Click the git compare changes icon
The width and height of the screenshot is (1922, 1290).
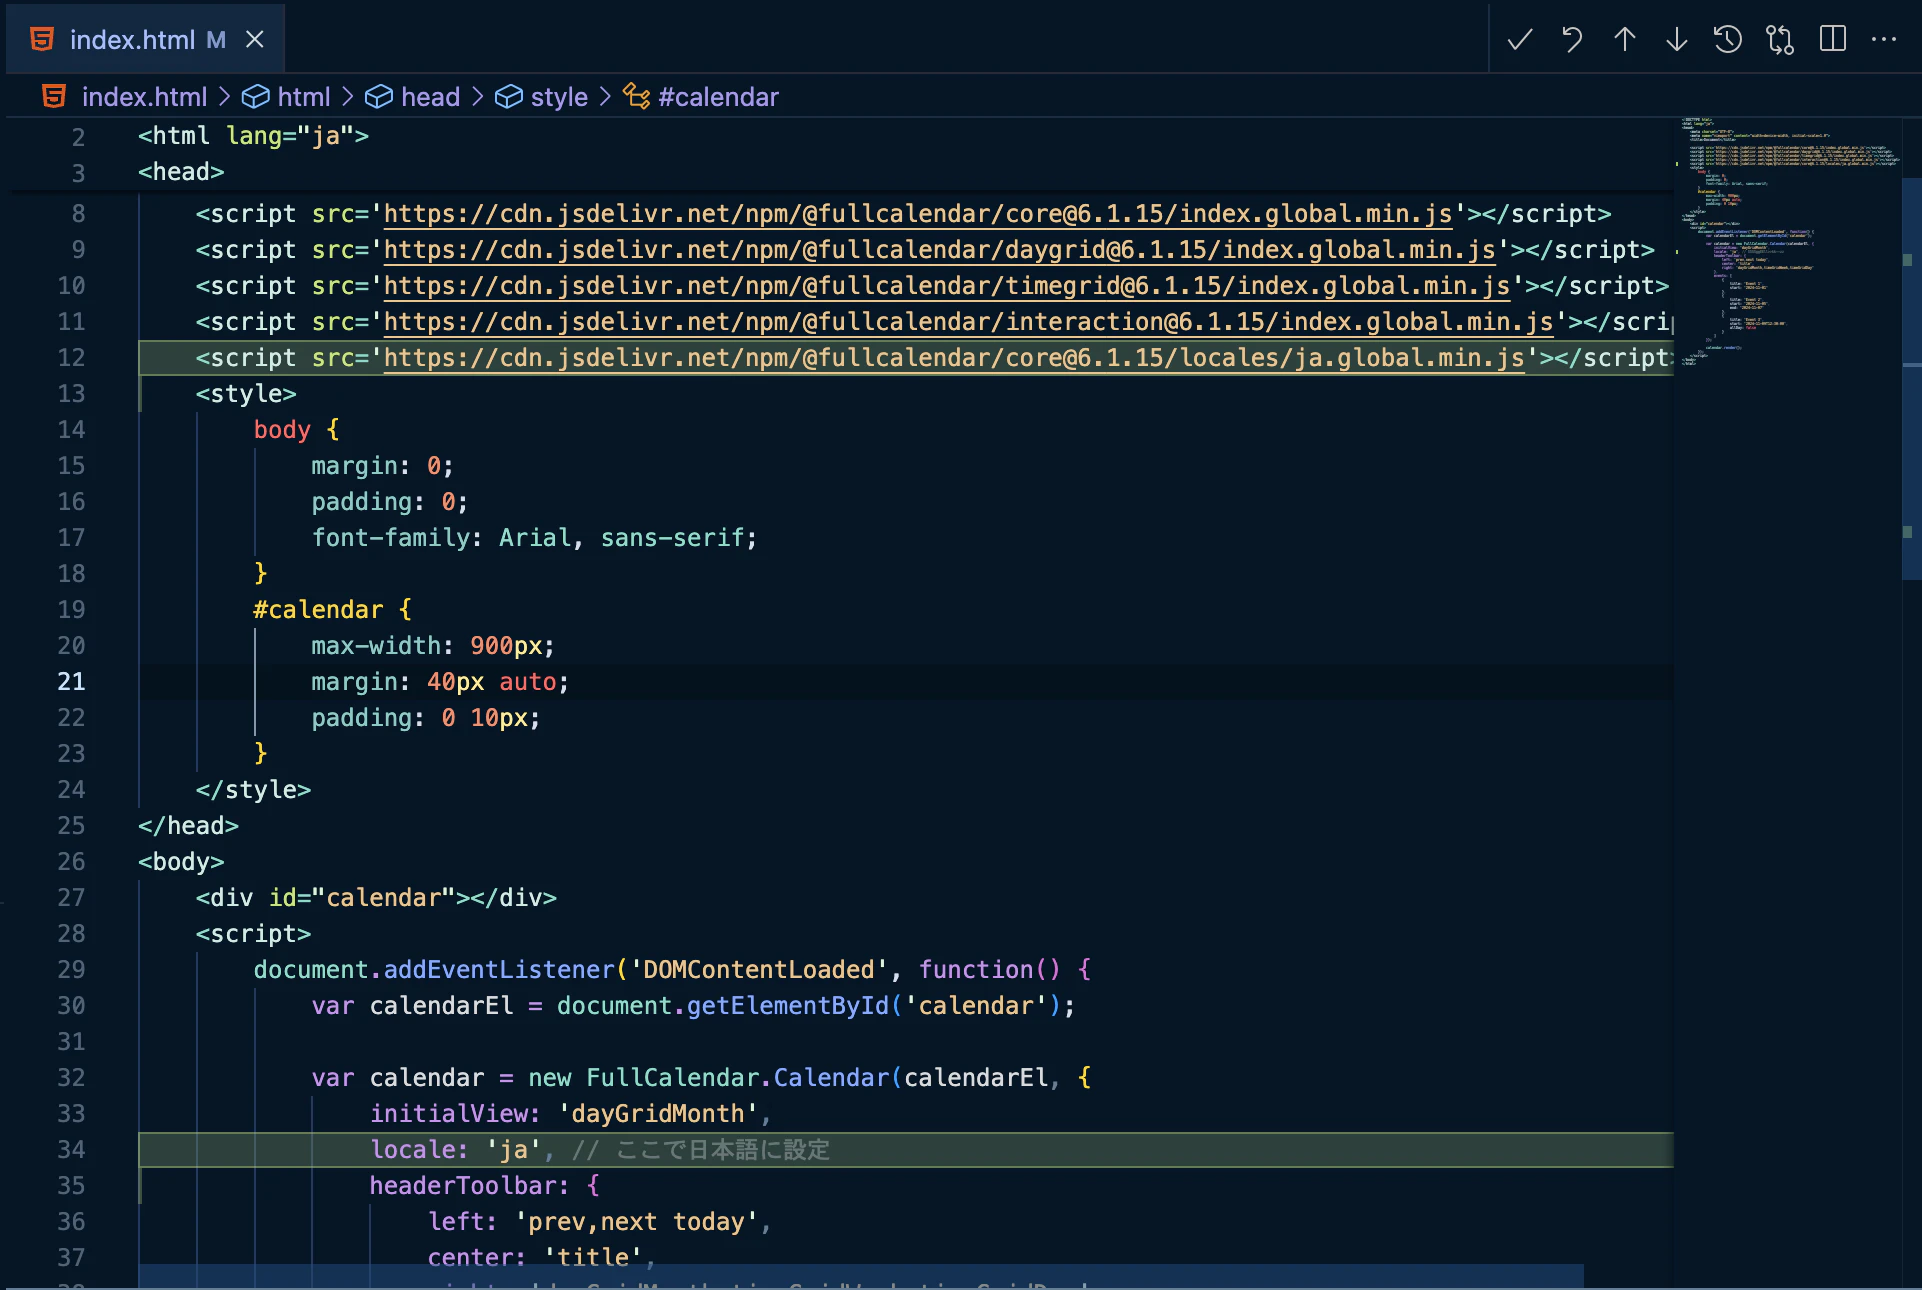coord(1780,40)
